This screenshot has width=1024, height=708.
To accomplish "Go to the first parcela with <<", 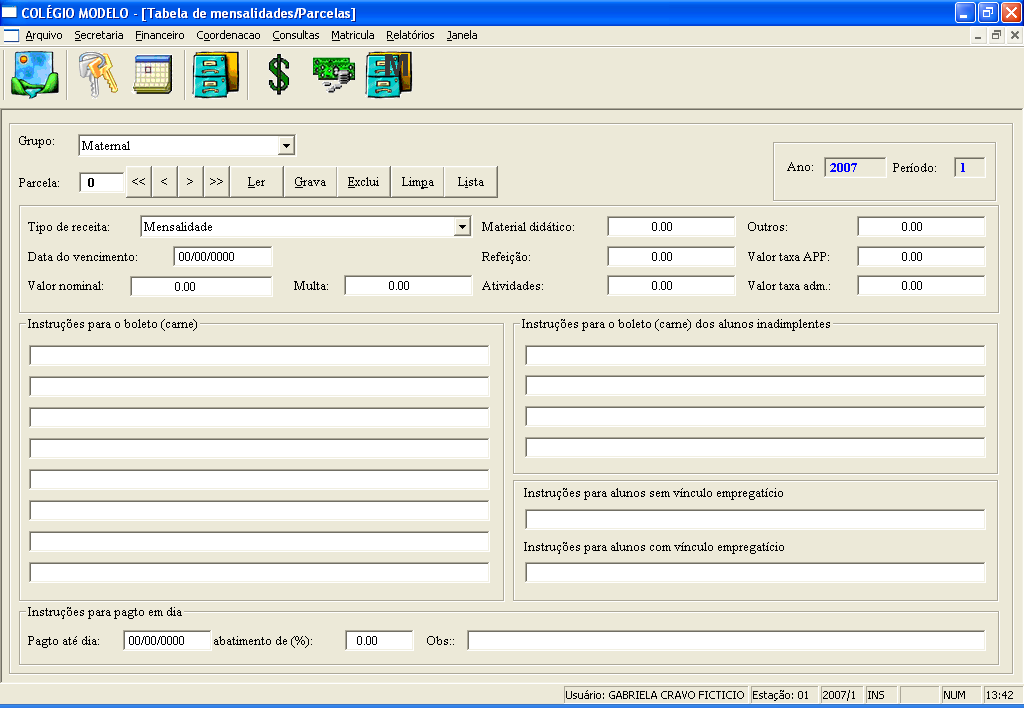I will pos(138,182).
